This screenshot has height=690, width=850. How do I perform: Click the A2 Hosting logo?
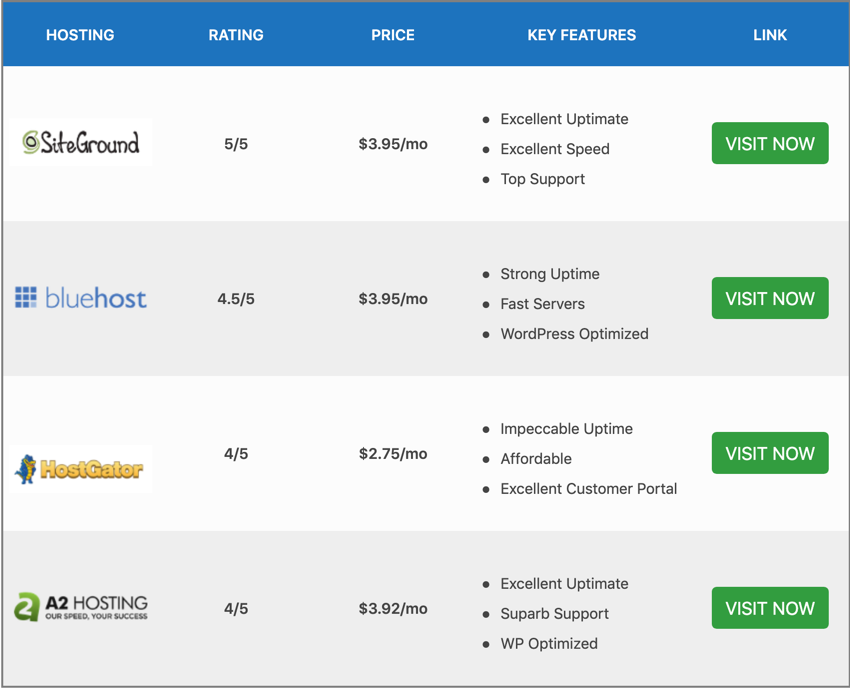[81, 607]
